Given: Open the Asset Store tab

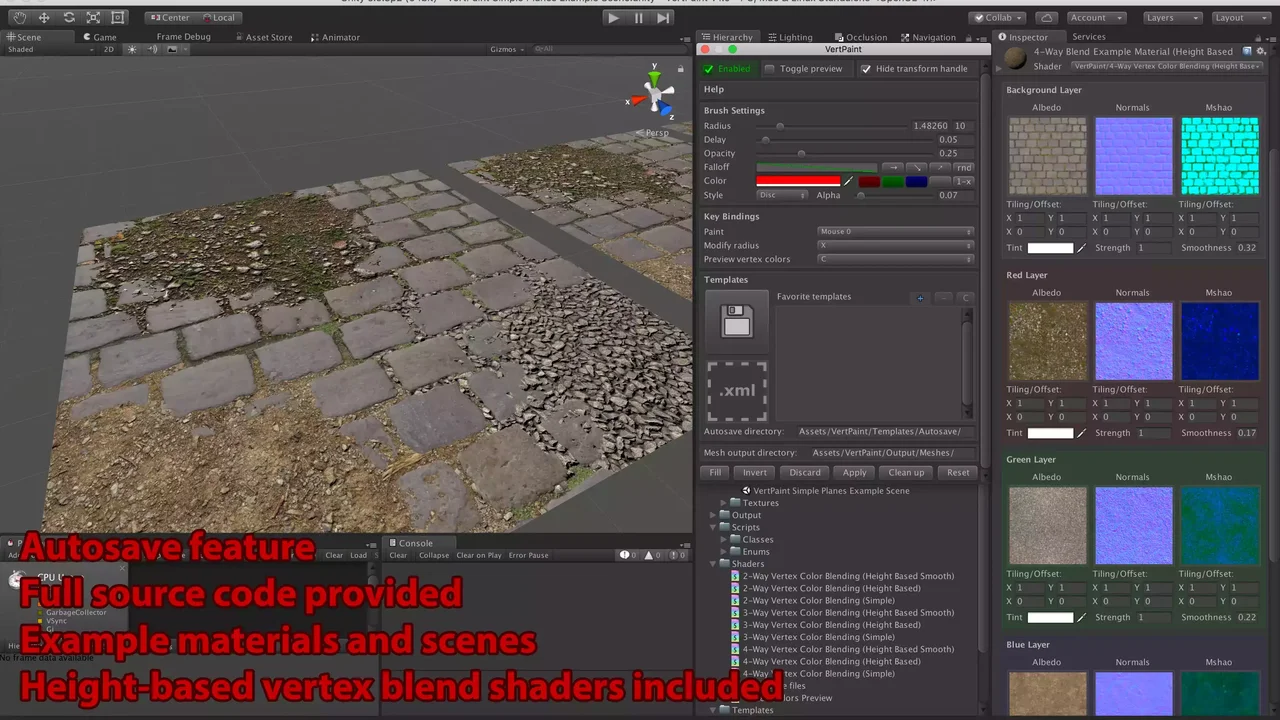Looking at the screenshot, I should click(263, 37).
